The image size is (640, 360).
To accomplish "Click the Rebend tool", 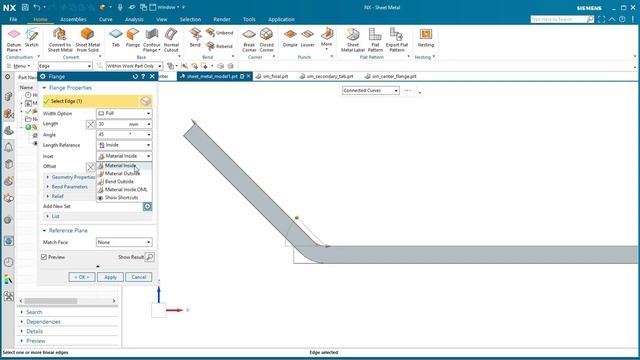I will (x=220, y=46).
